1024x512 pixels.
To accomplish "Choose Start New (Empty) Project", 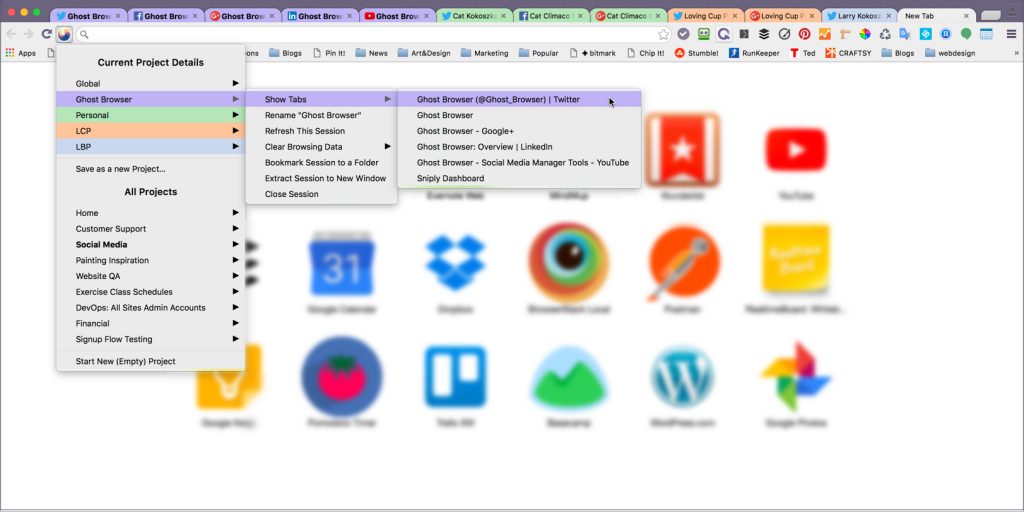I will click(x=151, y=361).
